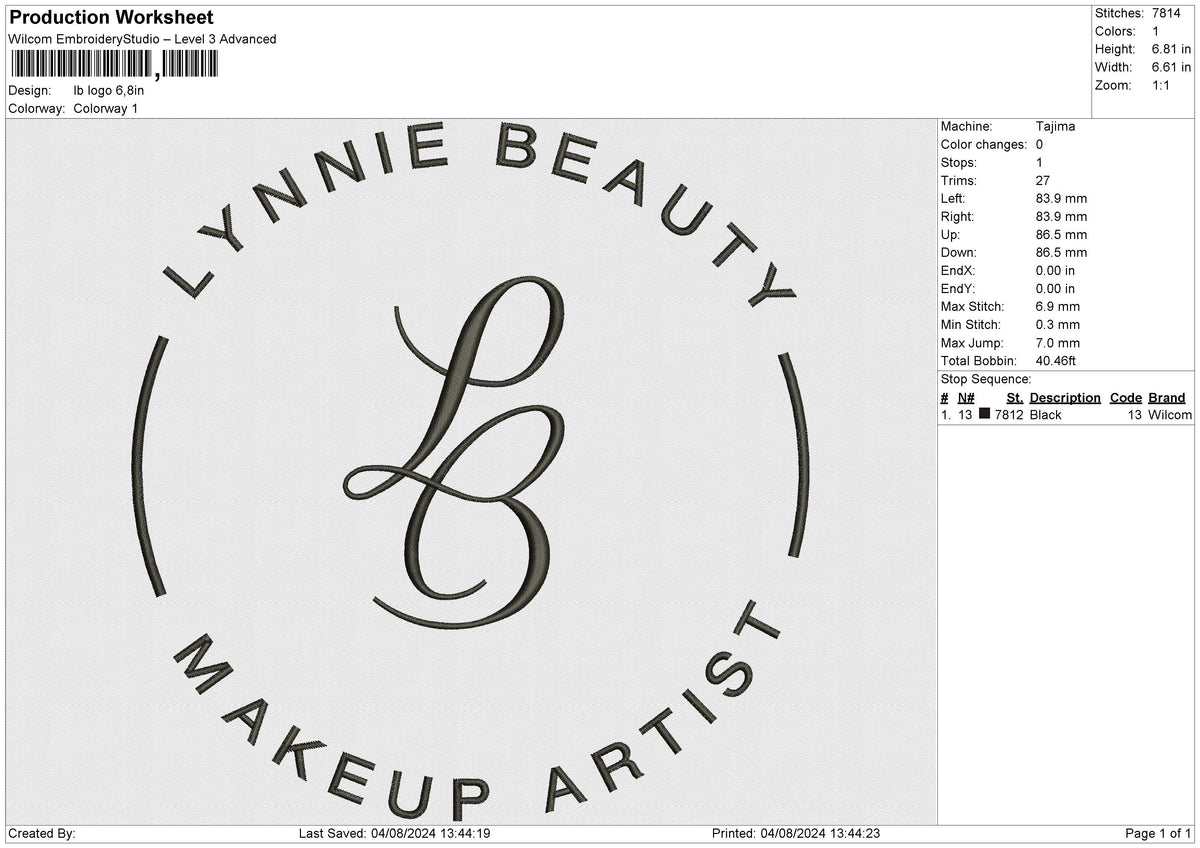Click 'Wilcom EmbroideryStudio – Level 3 Advanced' text
The image size is (1200, 848).
pyautogui.click(x=142, y=39)
